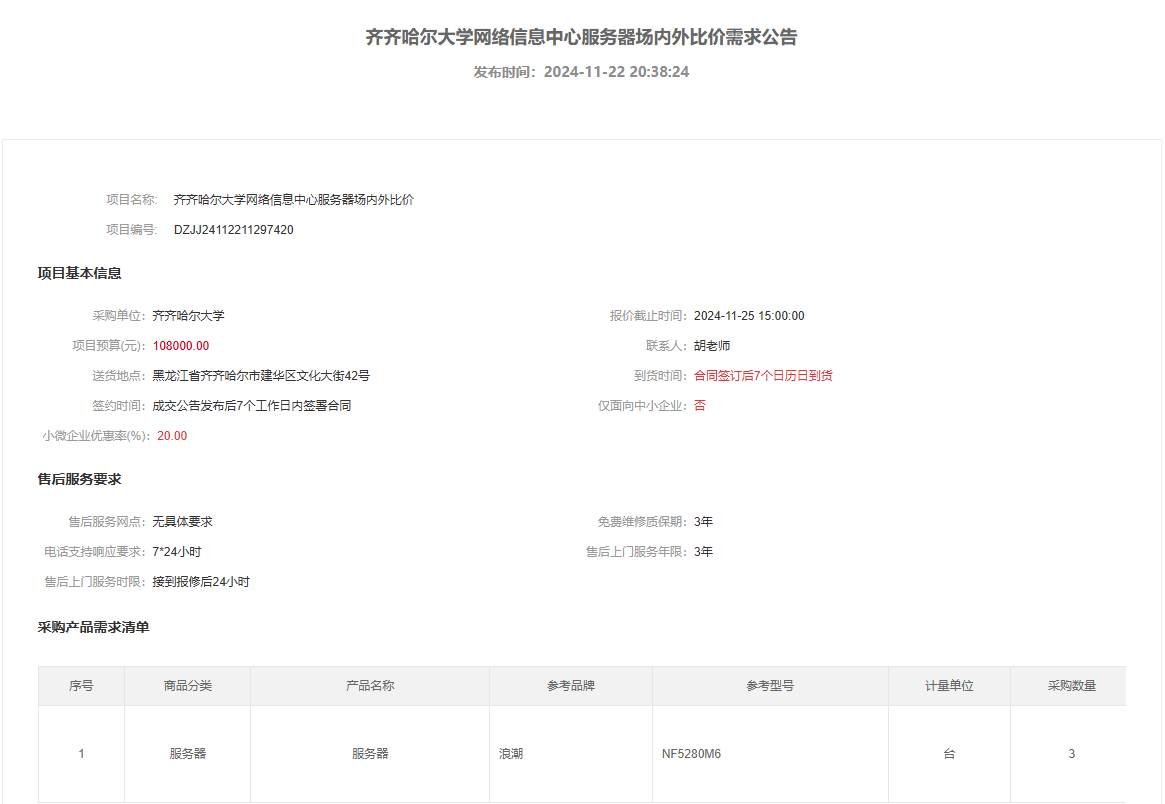1165x804 pixels.
Task: Click the red delivery time text
Action: [763, 376]
